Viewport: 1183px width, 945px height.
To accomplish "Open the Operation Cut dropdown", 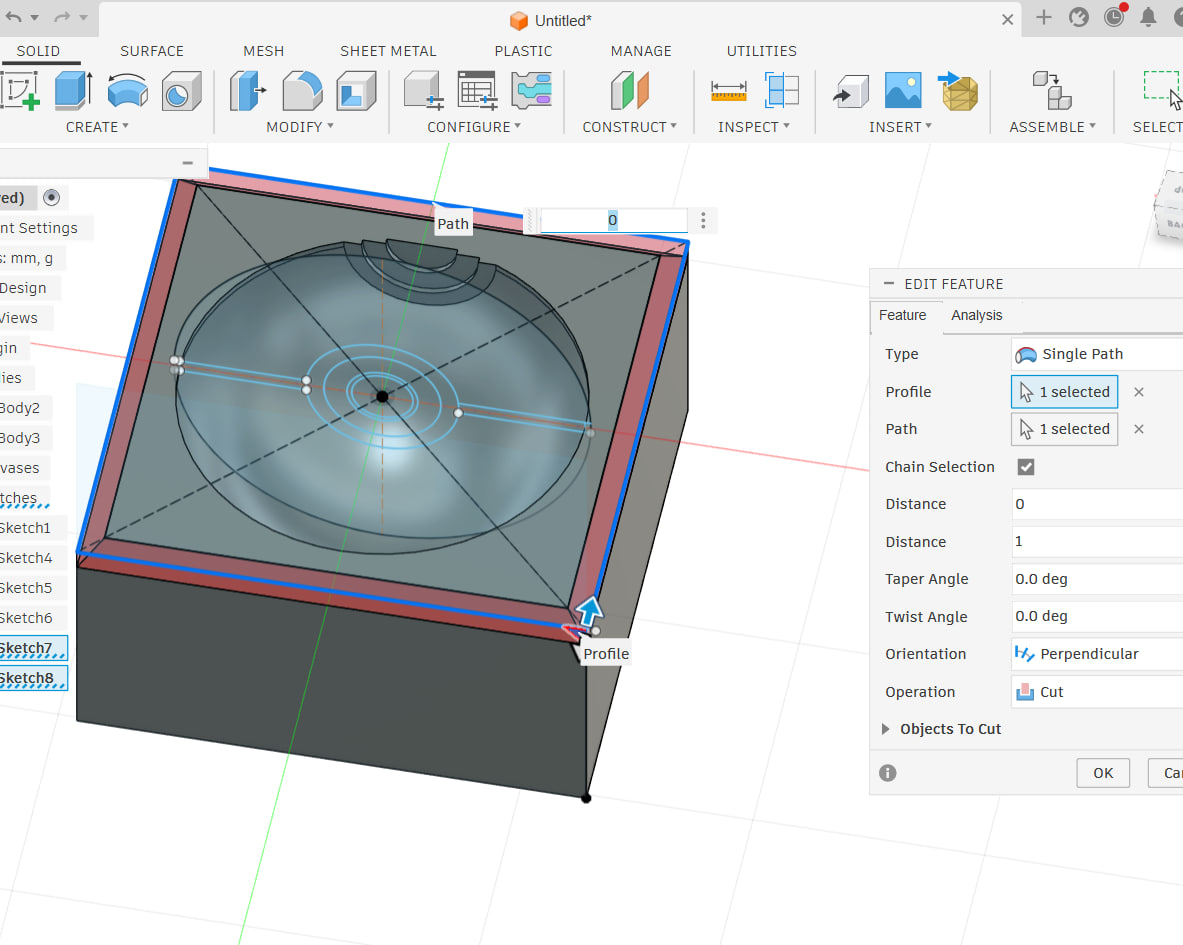I will coord(1097,692).
